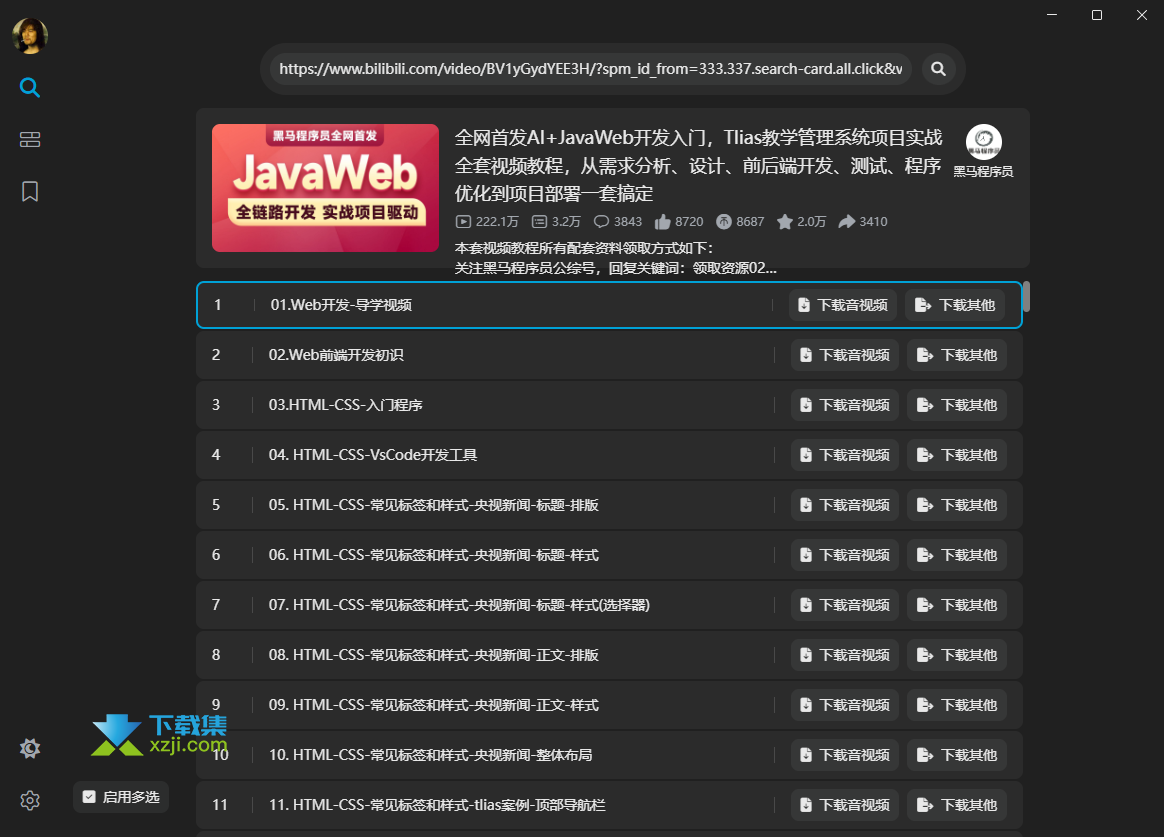Click the episode list scrollbar thumb
This screenshot has height=837, width=1164.
click(1026, 296)
